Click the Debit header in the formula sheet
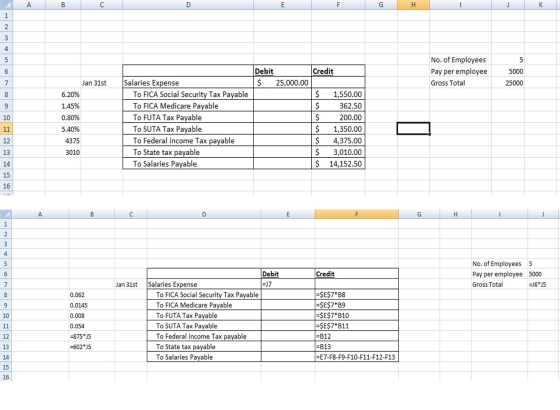This screenshot has width=560, height=410. point(270,274)
